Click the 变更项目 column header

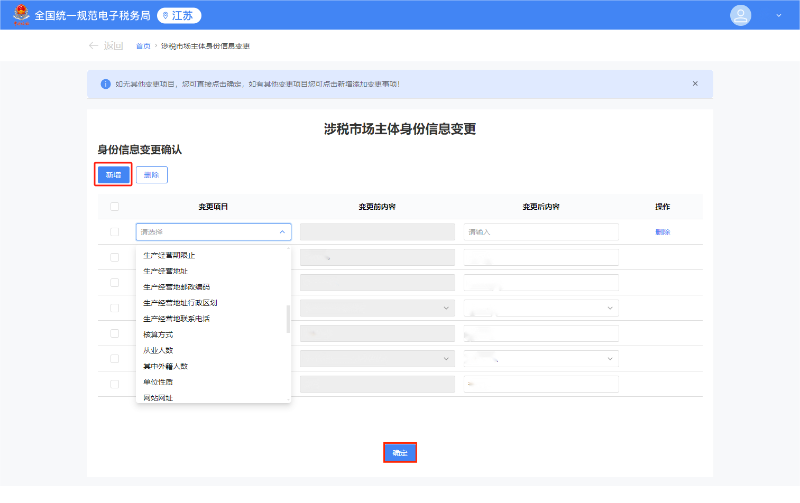point(213,207)
